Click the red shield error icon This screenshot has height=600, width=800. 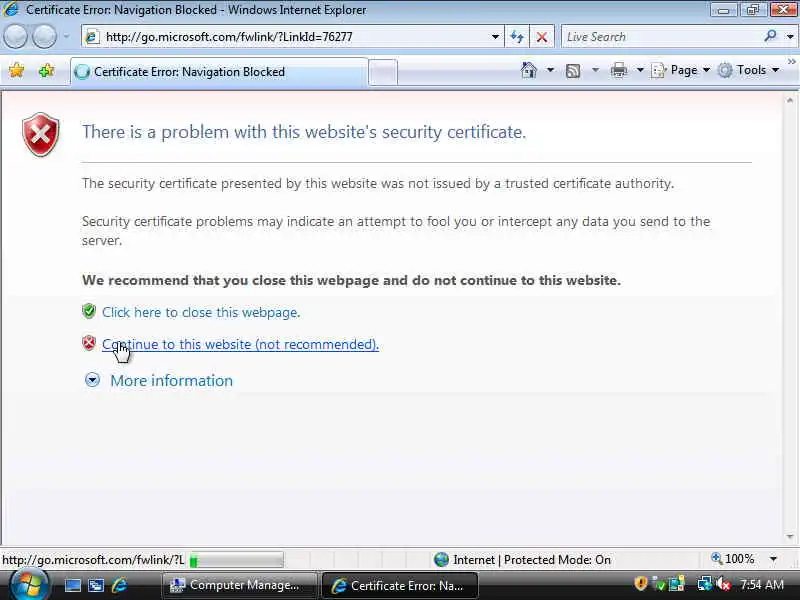click(x=41, y=135)
